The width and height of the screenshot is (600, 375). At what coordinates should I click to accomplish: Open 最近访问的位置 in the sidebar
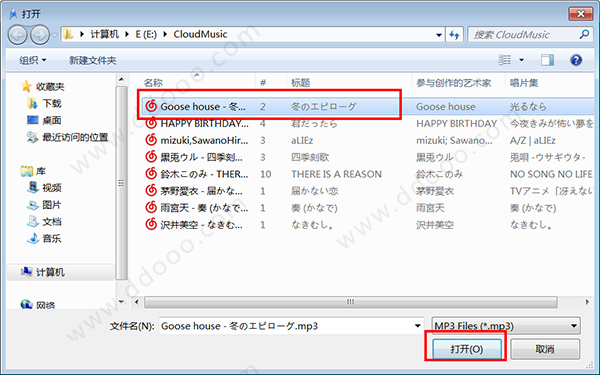pos(75,137)
